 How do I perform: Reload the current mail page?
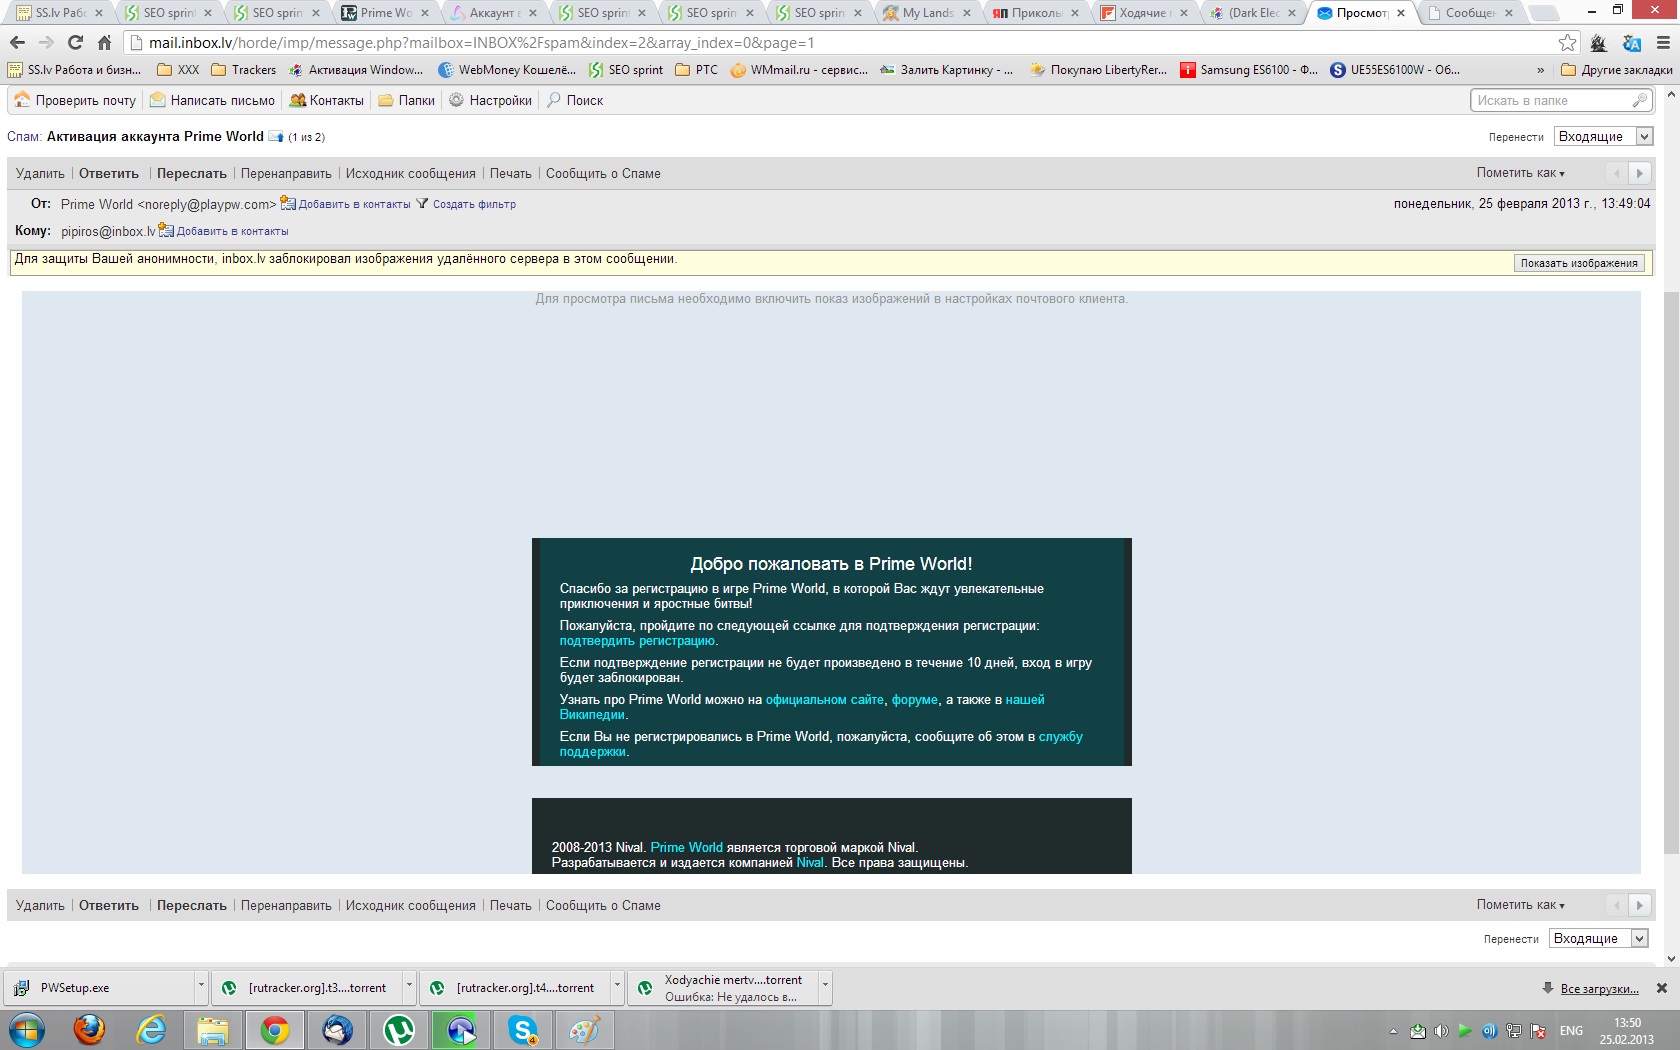75,43
